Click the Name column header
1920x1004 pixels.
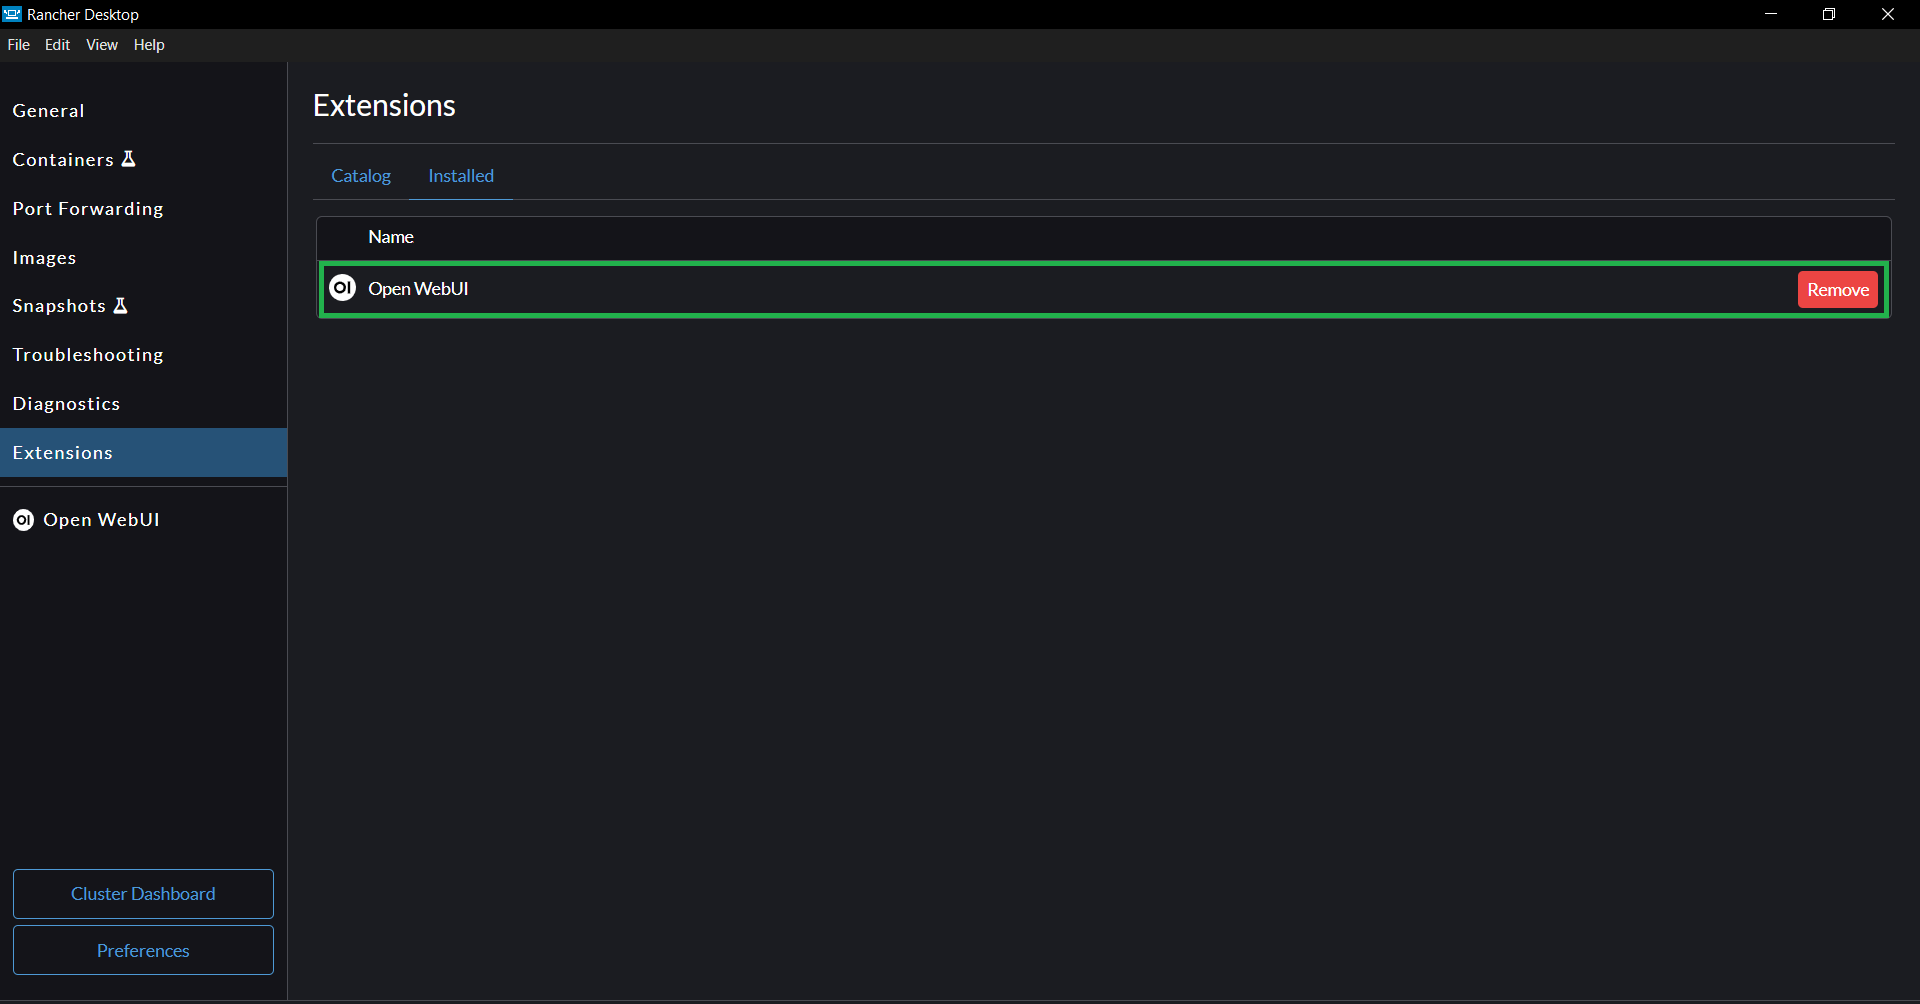click(391, 237)
